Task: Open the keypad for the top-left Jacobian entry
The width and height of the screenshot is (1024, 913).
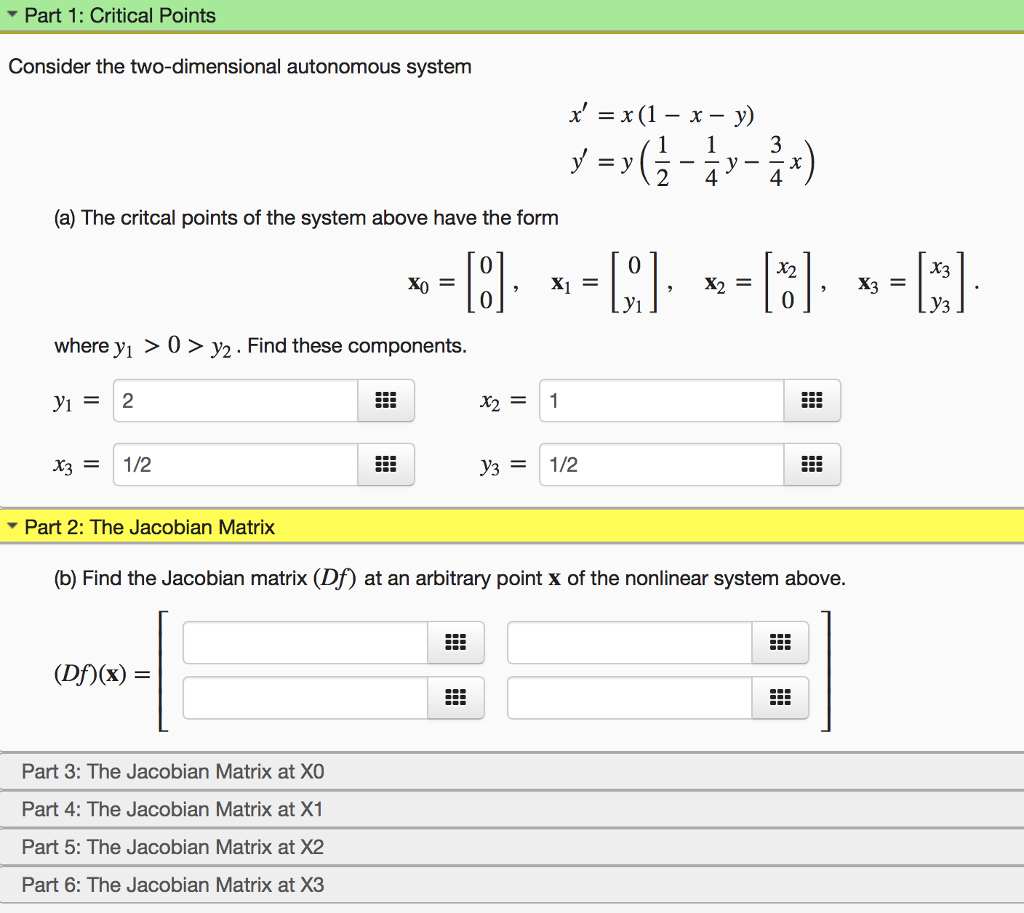Action: coord(456,642)
